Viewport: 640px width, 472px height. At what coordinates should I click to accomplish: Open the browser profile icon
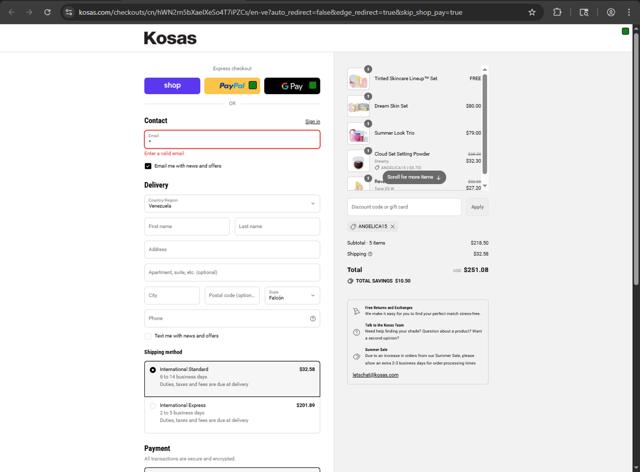(611, 12)
